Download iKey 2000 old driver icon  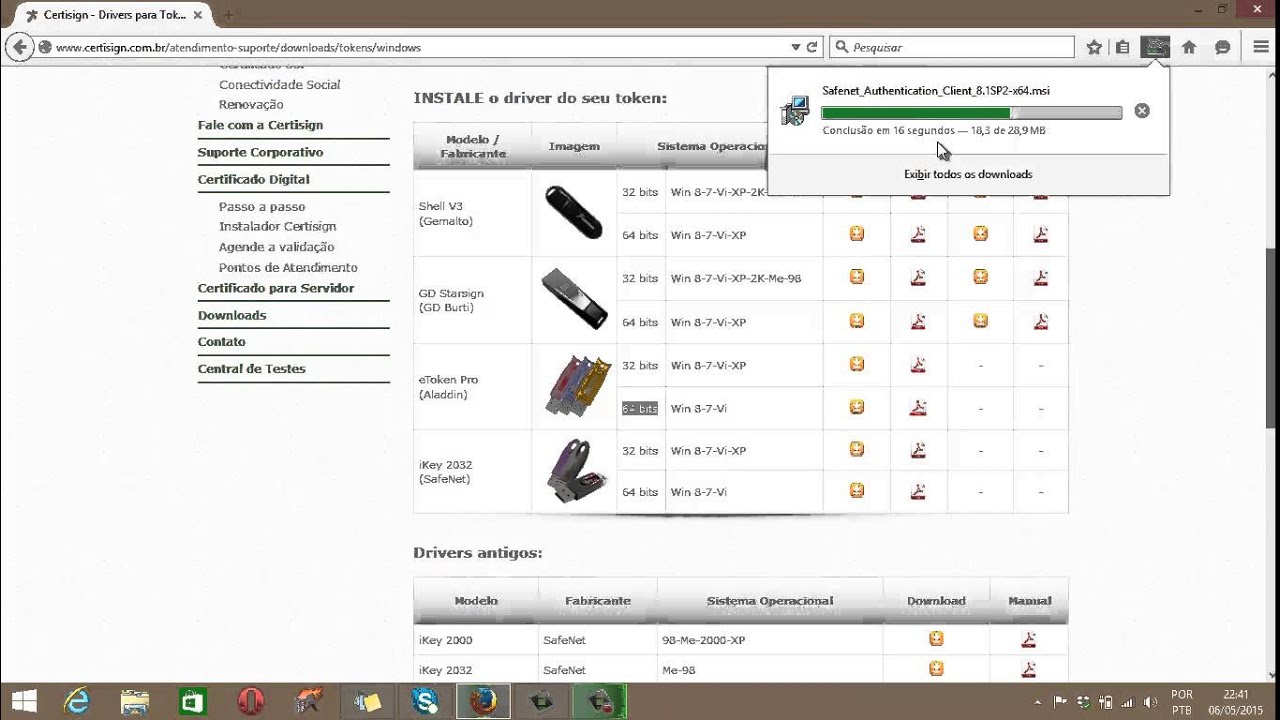coord(936,638)
